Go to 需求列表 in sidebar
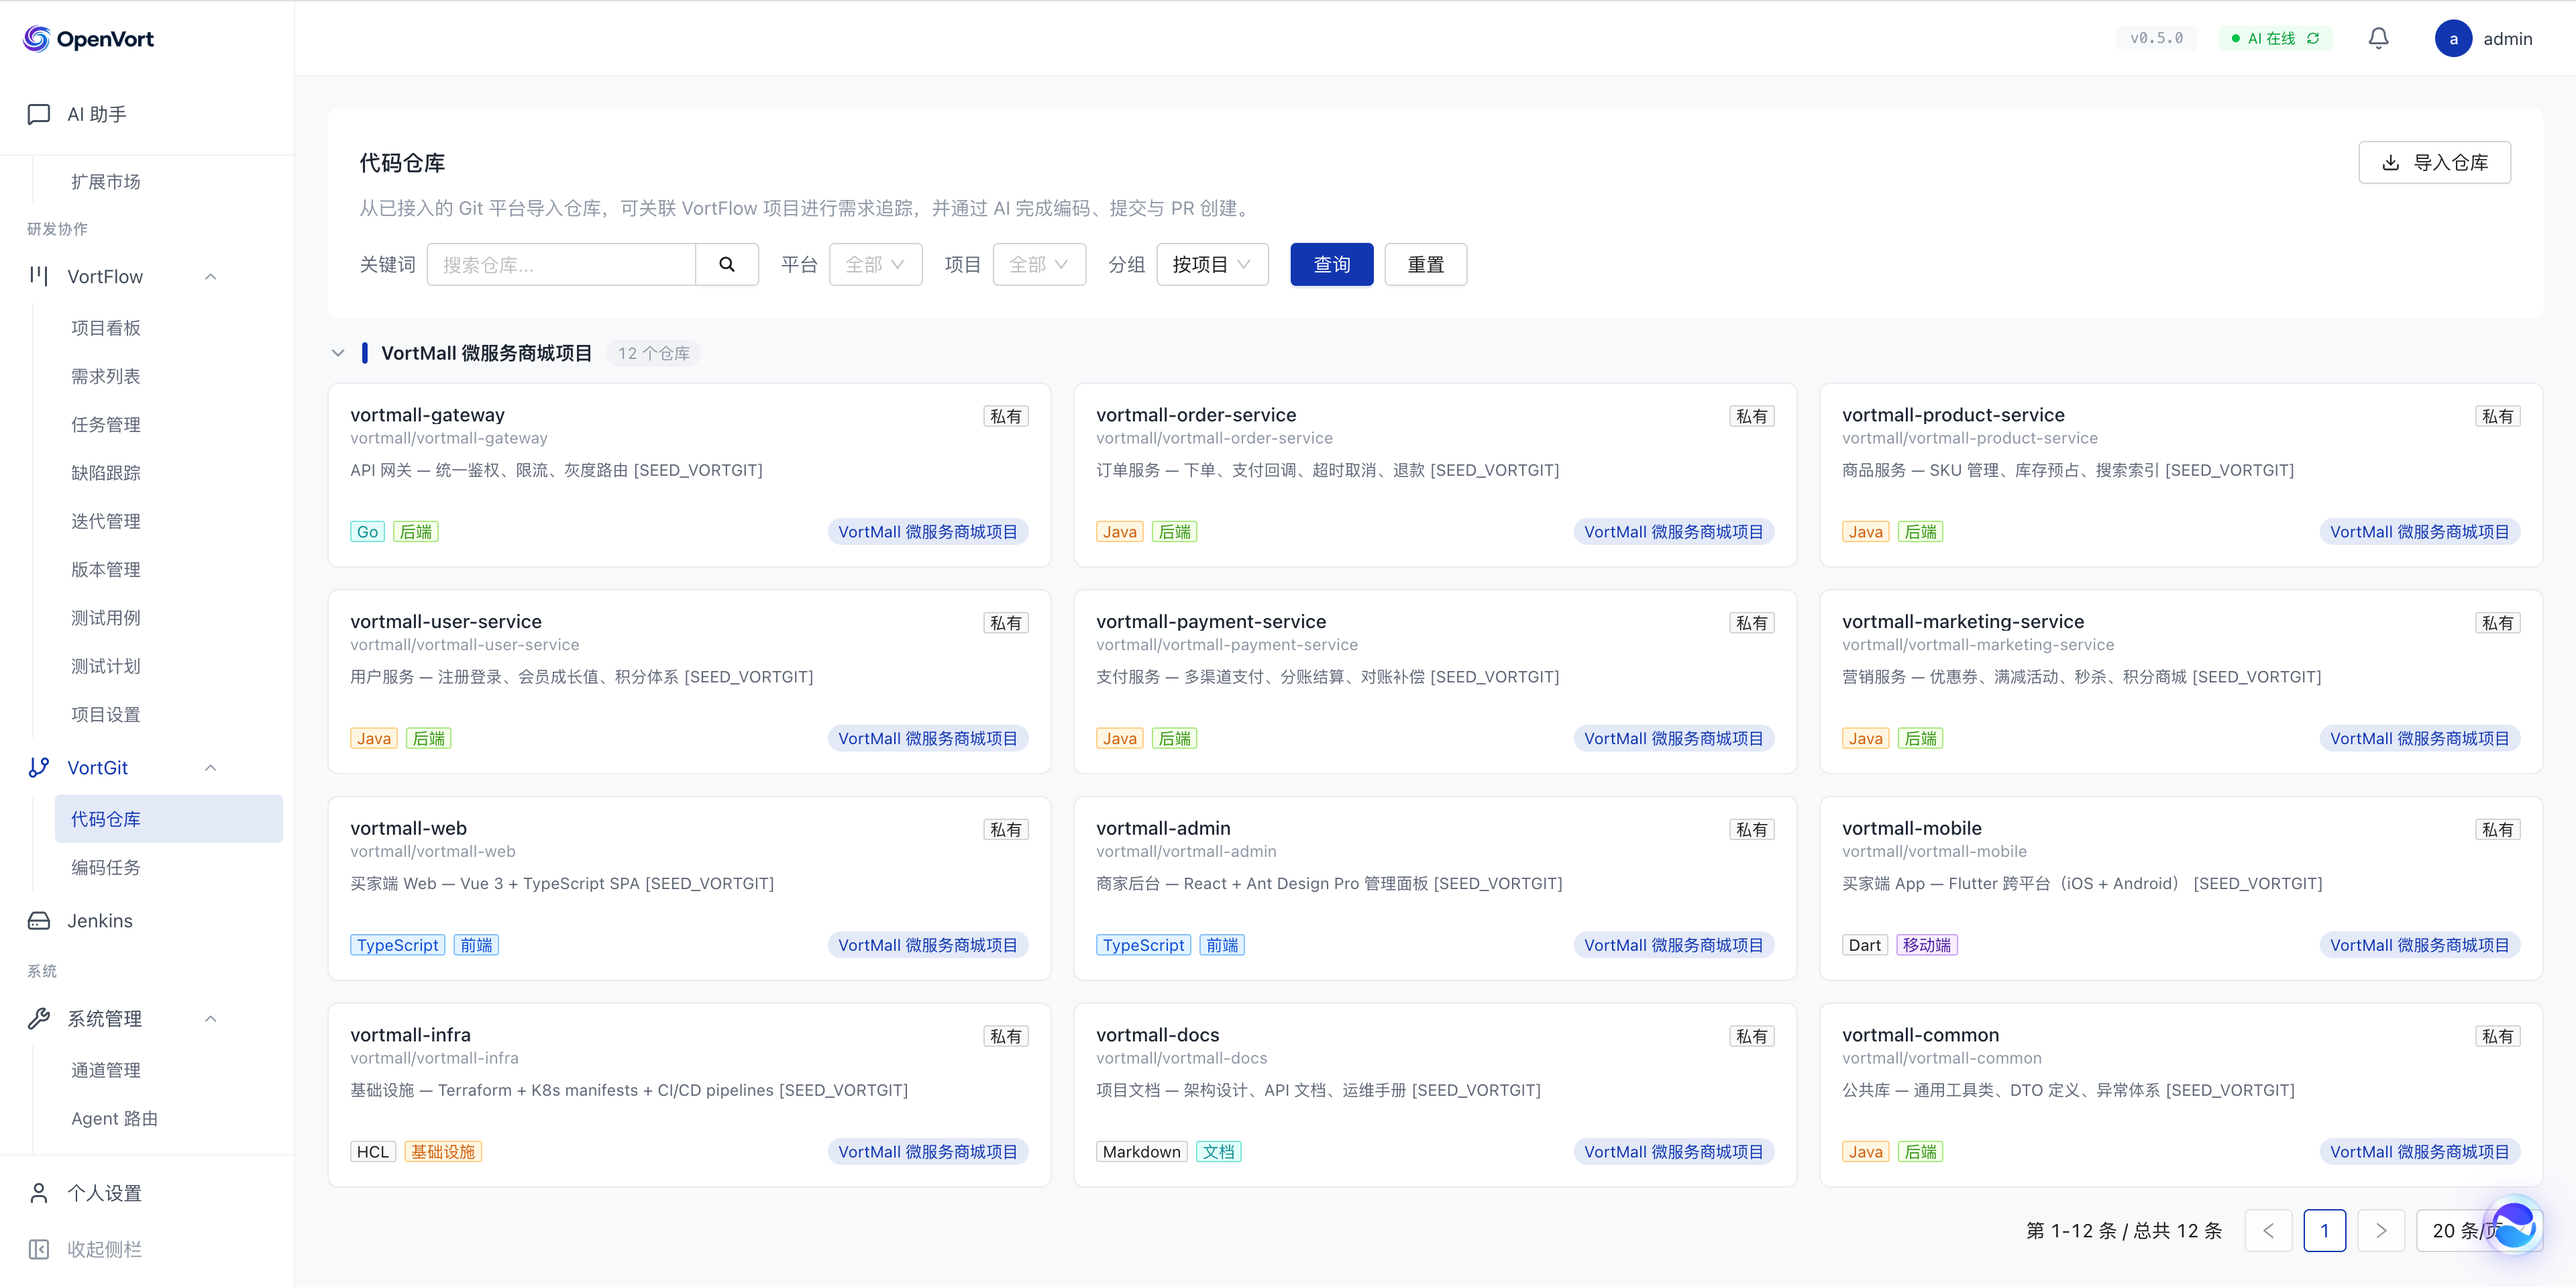2576x1287 pixels. tap(106, 376)
